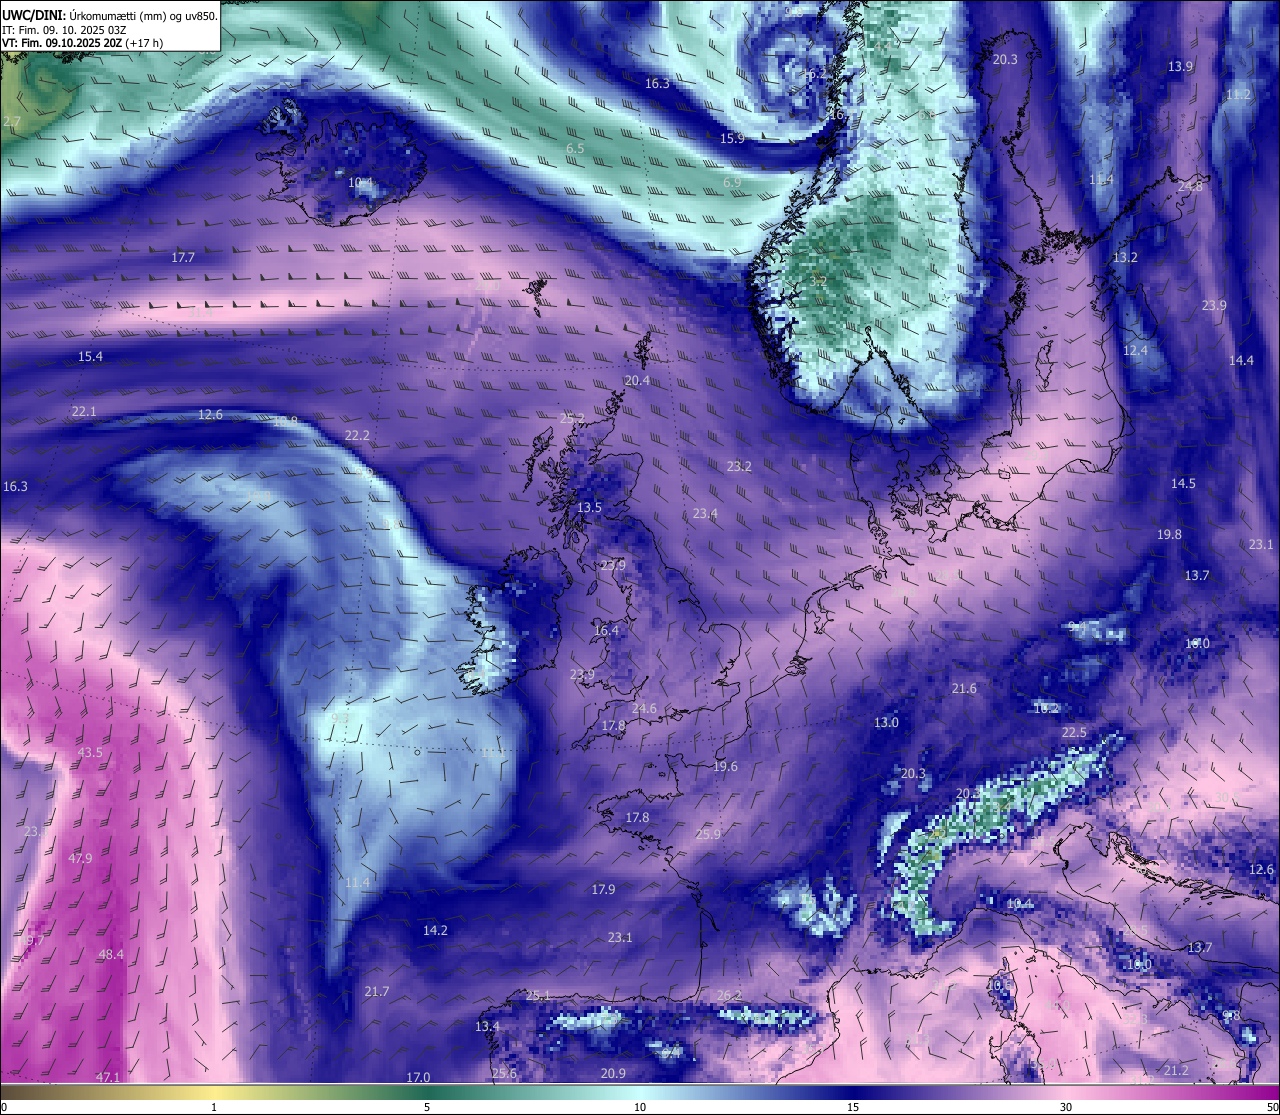This screenshot has width=1280, height=1115.
Task: Select the 21.2 value at bottom right
Action: click(1176, 1070)
